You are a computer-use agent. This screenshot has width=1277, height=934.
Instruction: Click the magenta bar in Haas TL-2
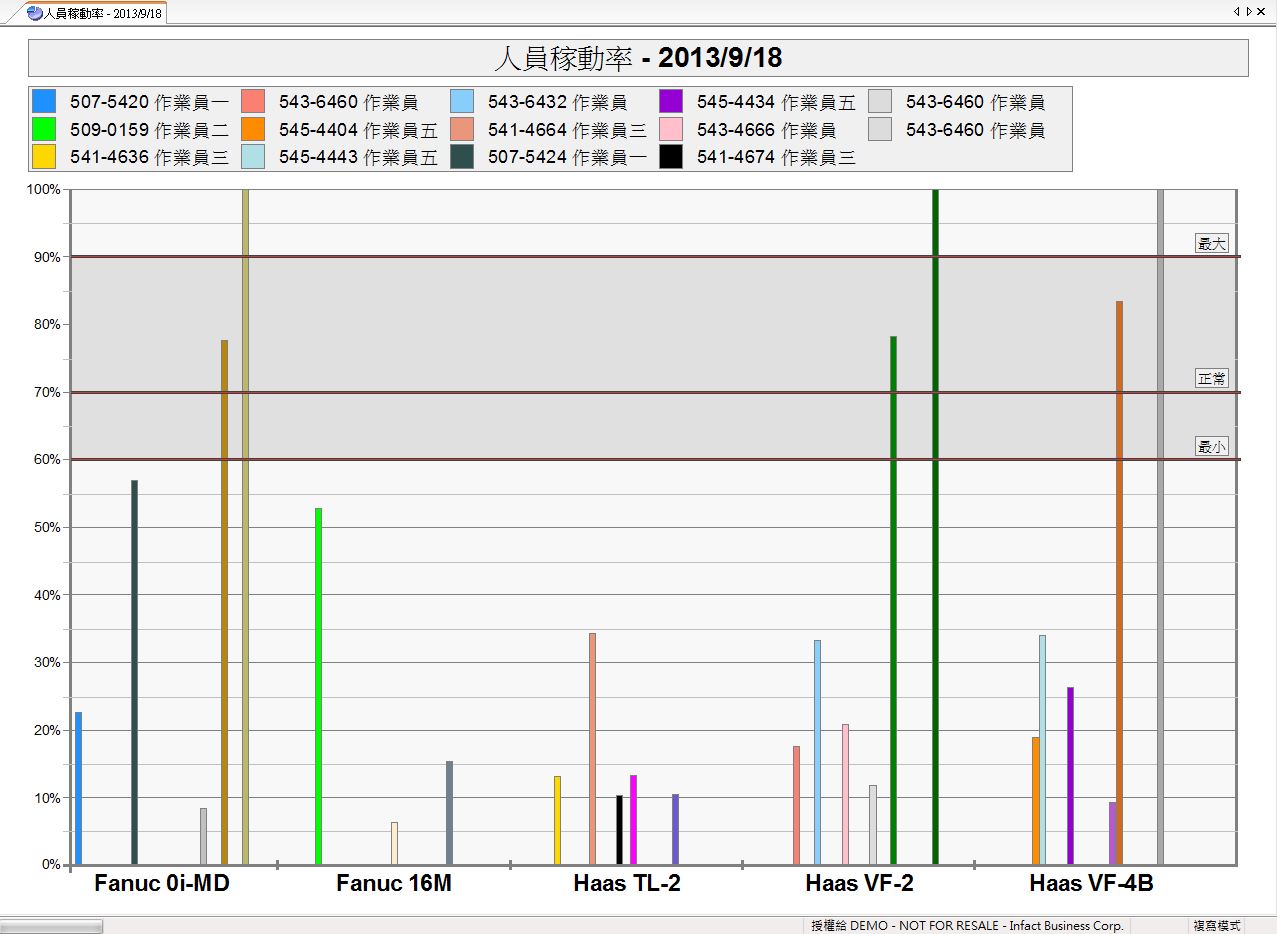click(x=633, y=820)
